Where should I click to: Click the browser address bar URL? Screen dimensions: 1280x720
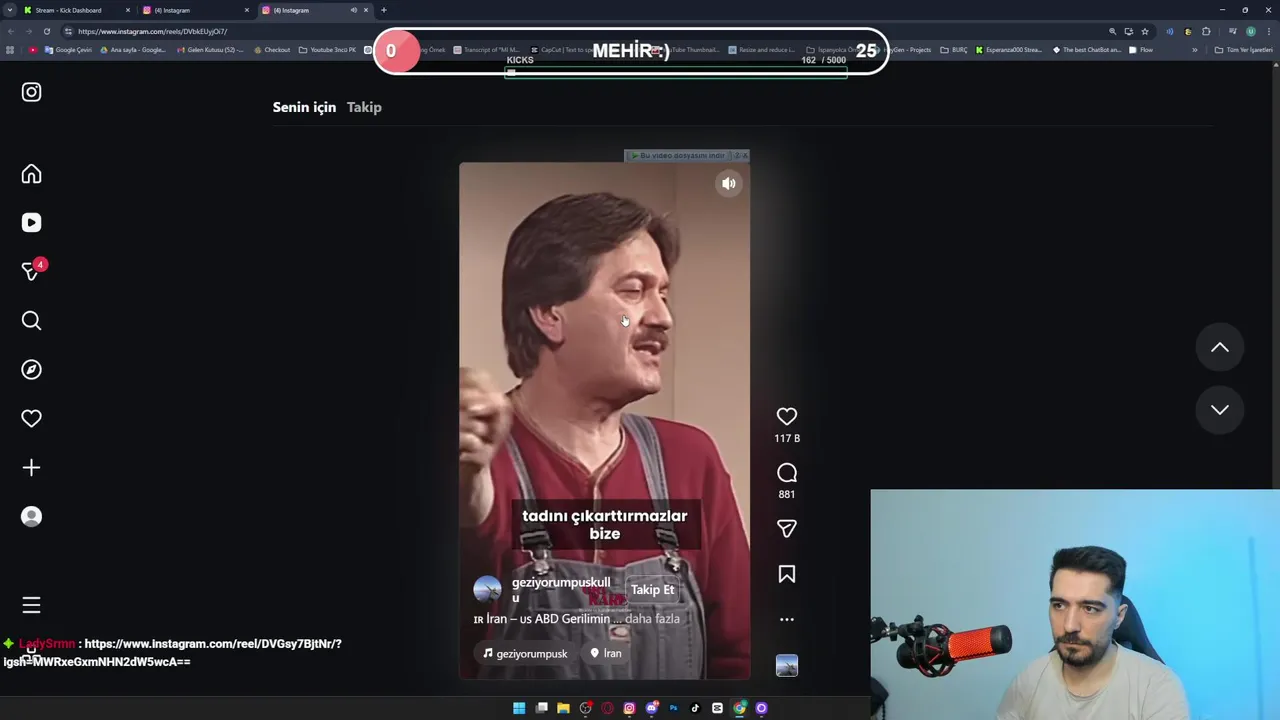click(152, 31)
